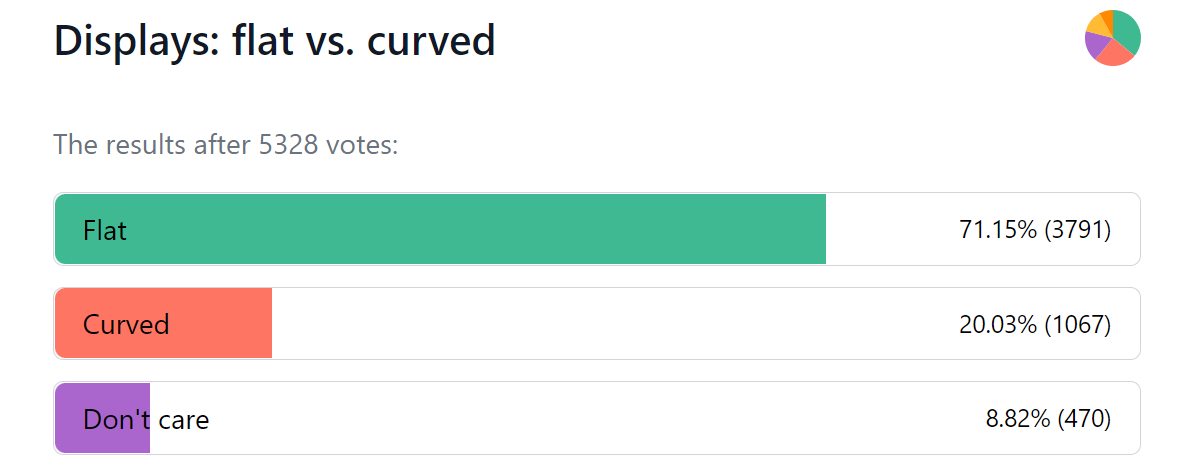Click the "Curved" option label
The width and height of the screenshot is (1200, 465).
126,324
